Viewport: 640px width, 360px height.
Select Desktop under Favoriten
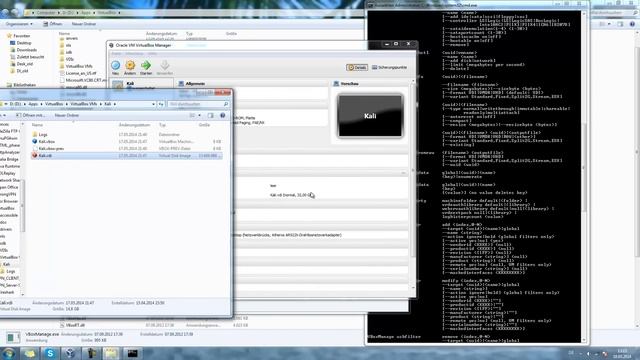click(x=24, y=43)
